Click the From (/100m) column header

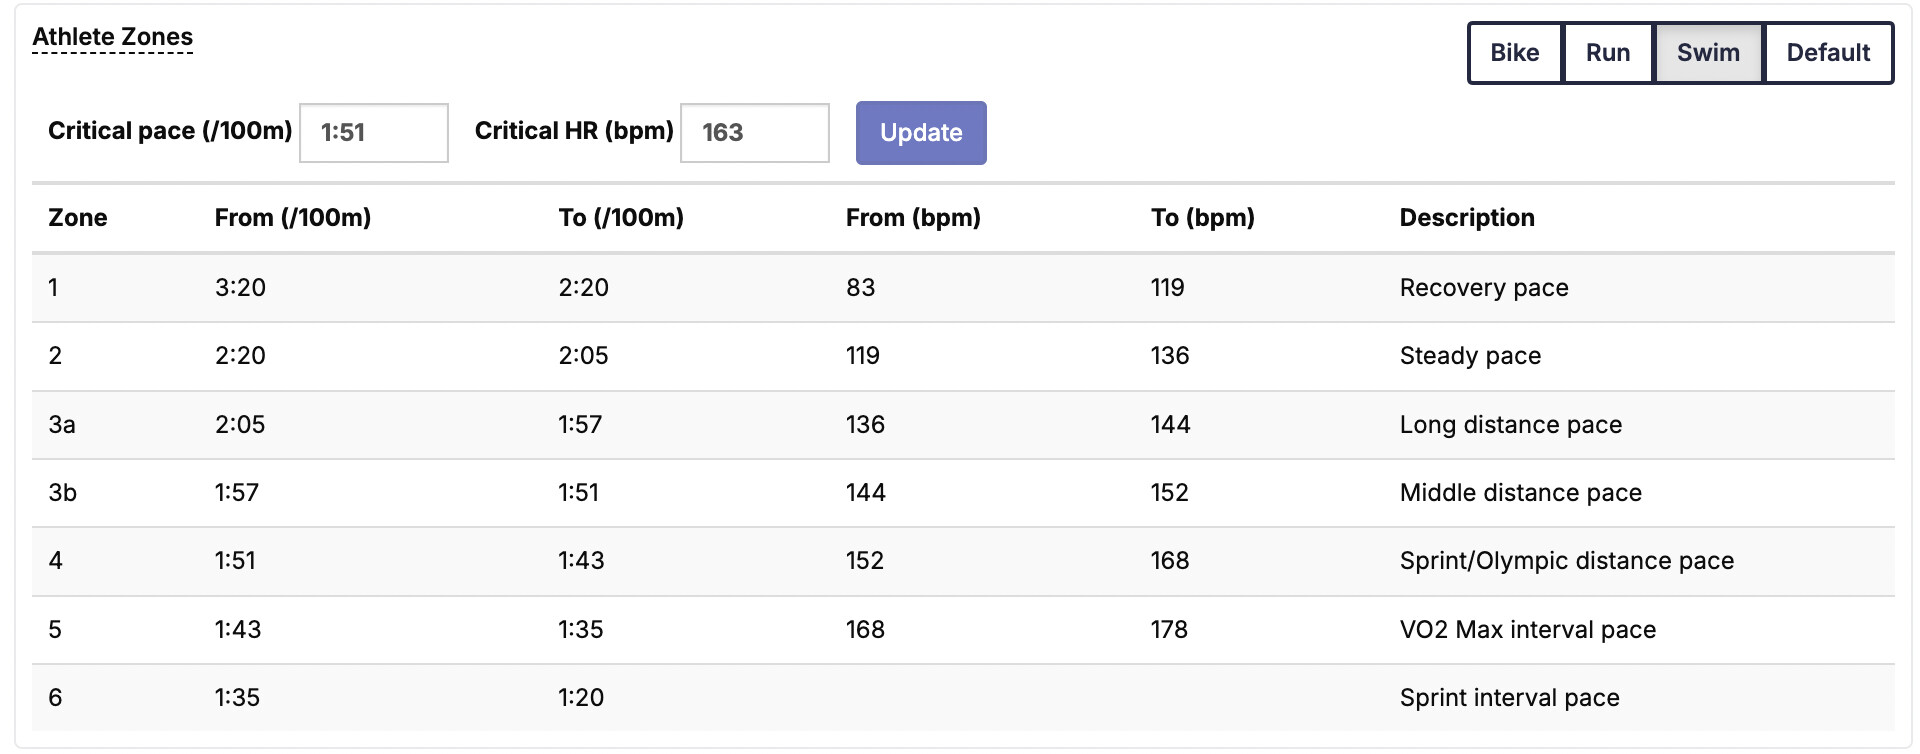point(292,218)
